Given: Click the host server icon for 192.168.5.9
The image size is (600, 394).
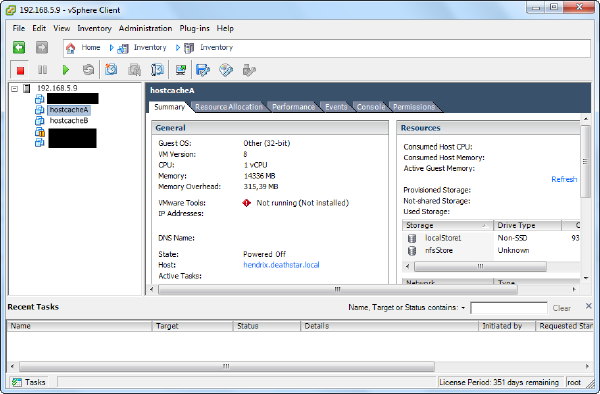Looking at the screenshot, I should [27, 88].
